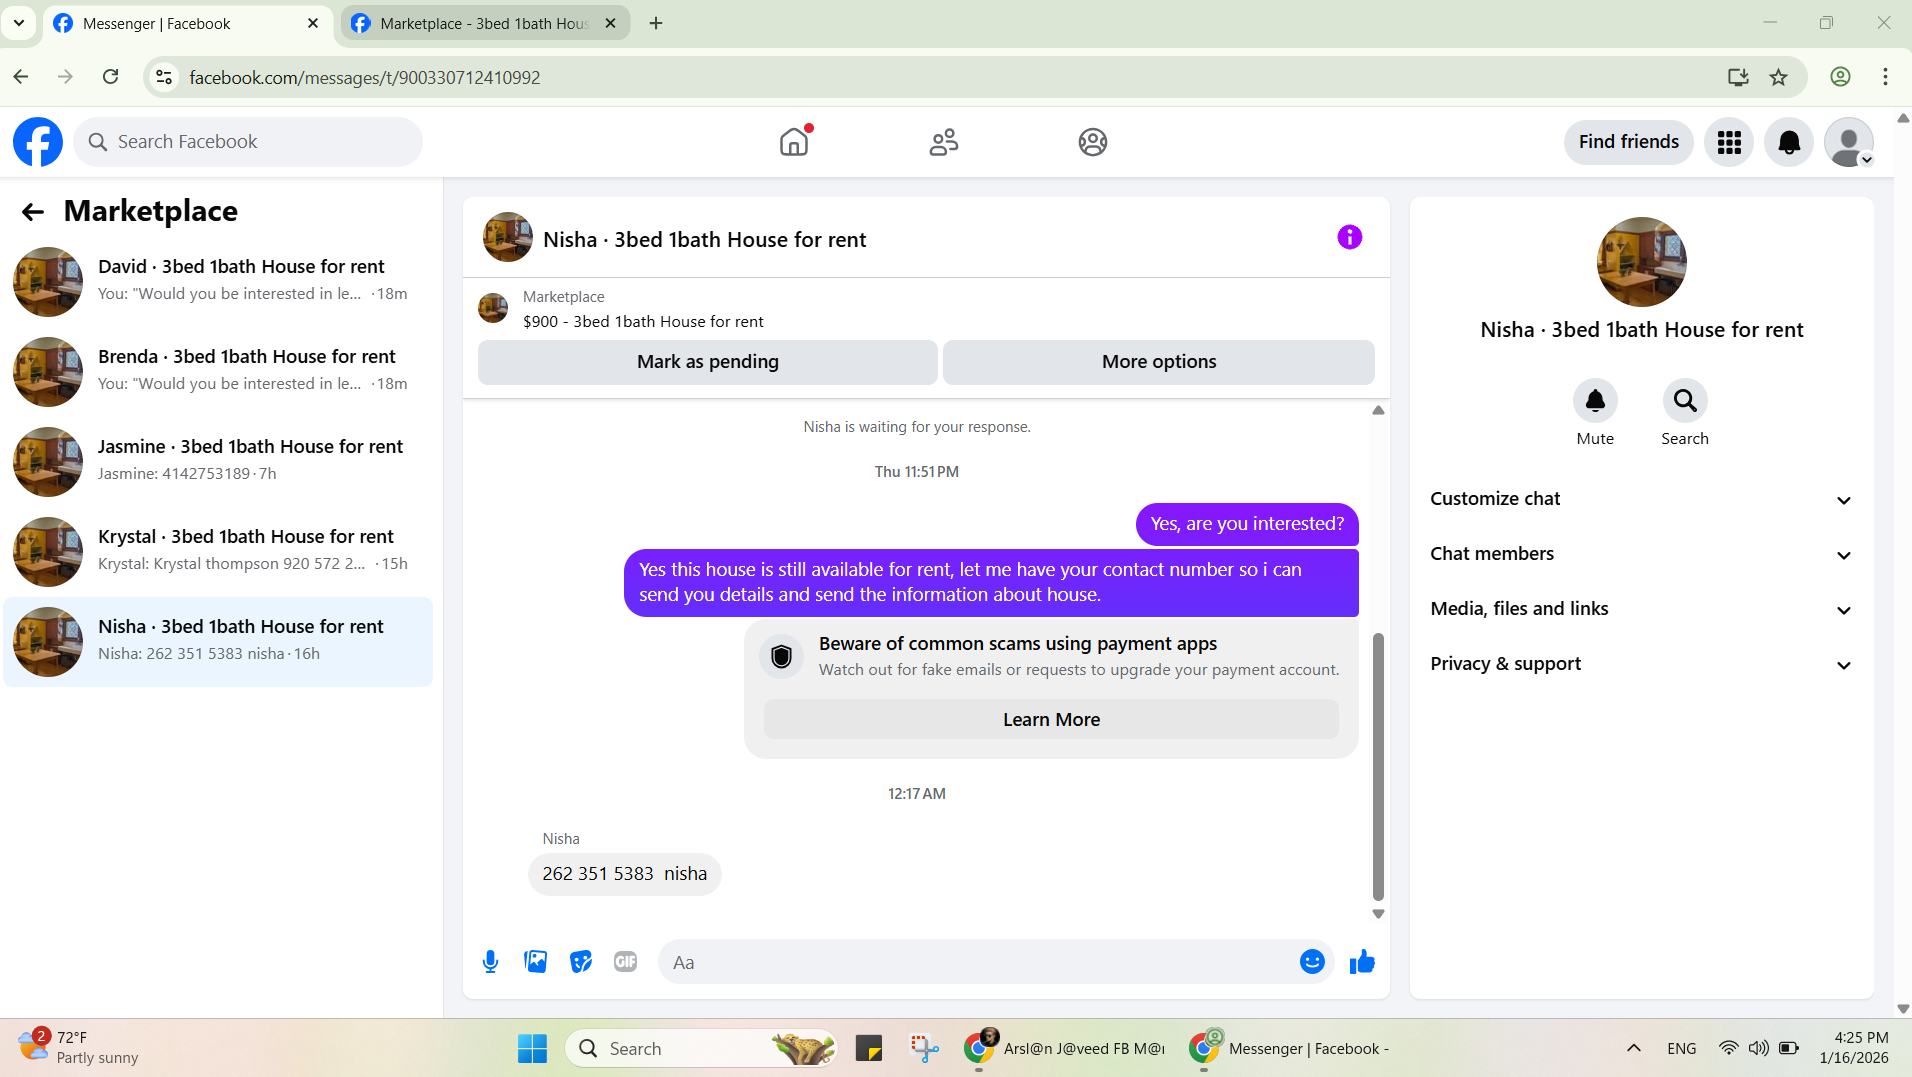The width and height of the screenshot is (1912, 1077).
Task: Open the tab search dropdown in Chrome
Action: click(19, 23)
